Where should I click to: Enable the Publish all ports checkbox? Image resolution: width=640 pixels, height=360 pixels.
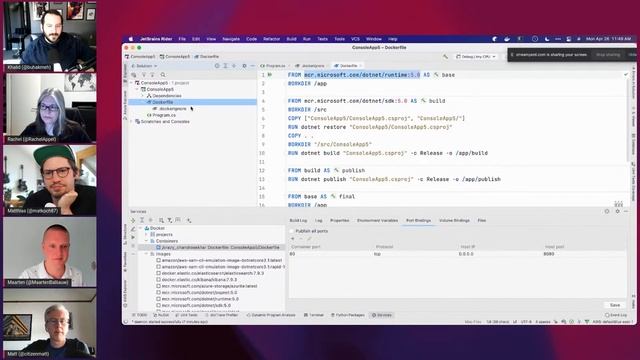click(292, 231)
